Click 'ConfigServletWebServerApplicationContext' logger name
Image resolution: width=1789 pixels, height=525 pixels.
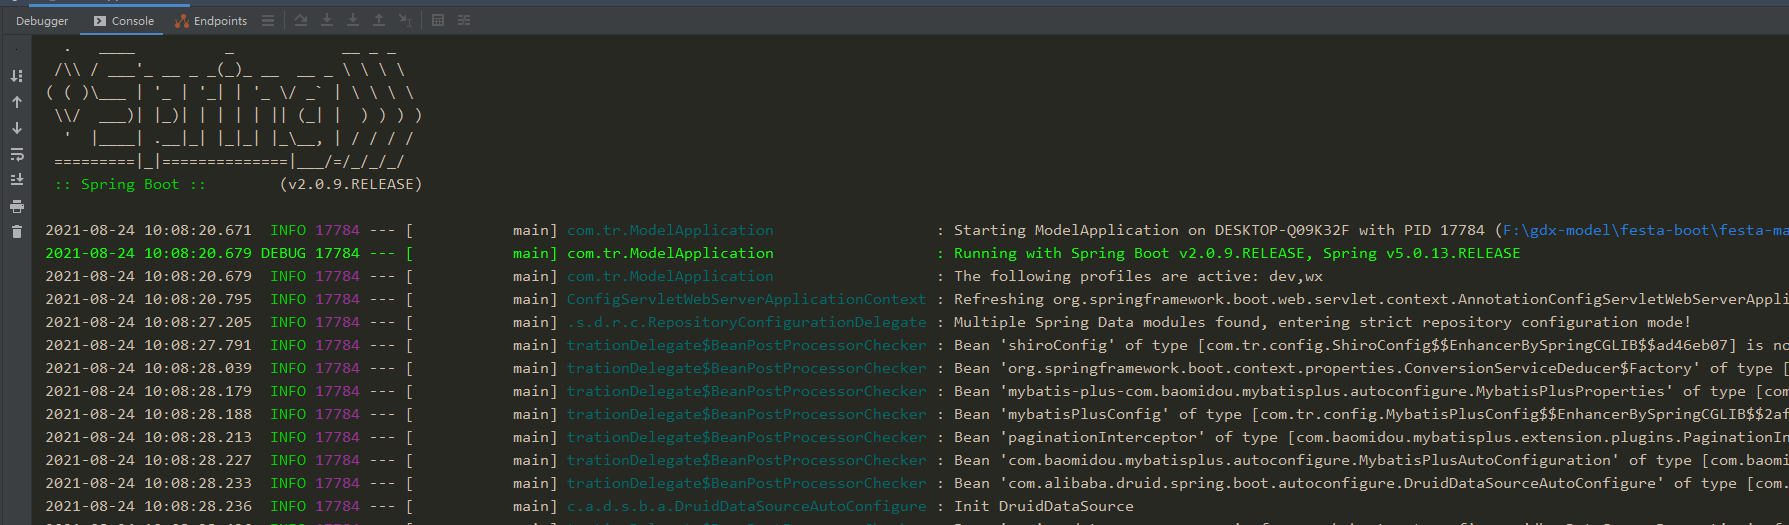(746, 299)
